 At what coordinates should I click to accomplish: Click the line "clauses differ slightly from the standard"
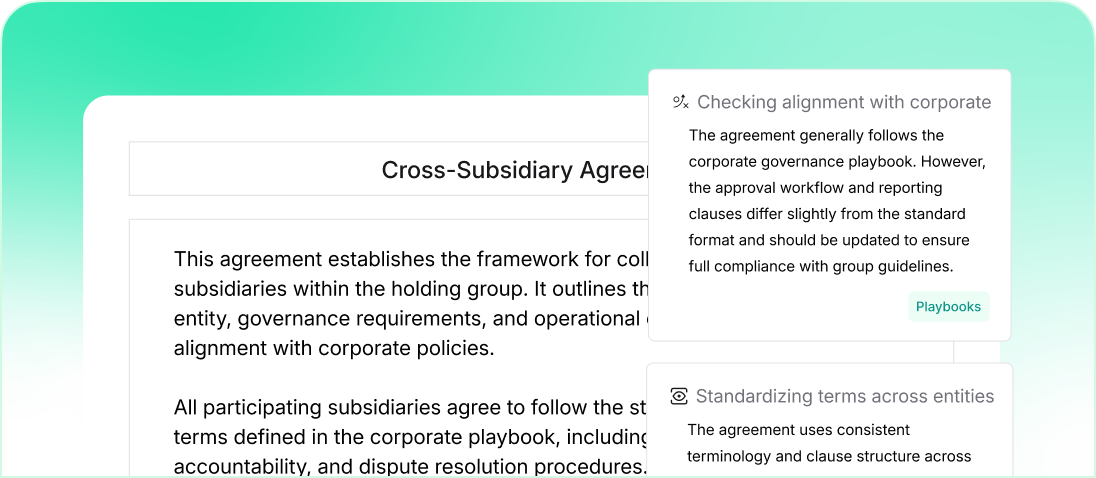[x=826, y=213]
